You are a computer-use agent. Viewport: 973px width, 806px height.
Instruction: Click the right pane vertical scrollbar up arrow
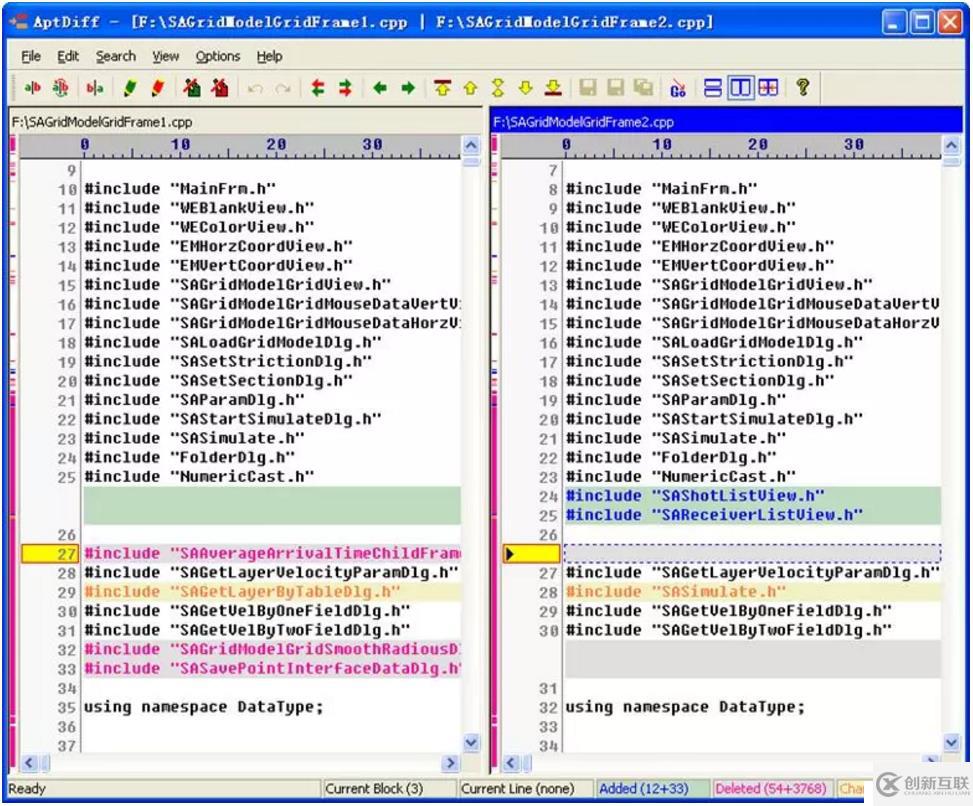pos(951,146)
